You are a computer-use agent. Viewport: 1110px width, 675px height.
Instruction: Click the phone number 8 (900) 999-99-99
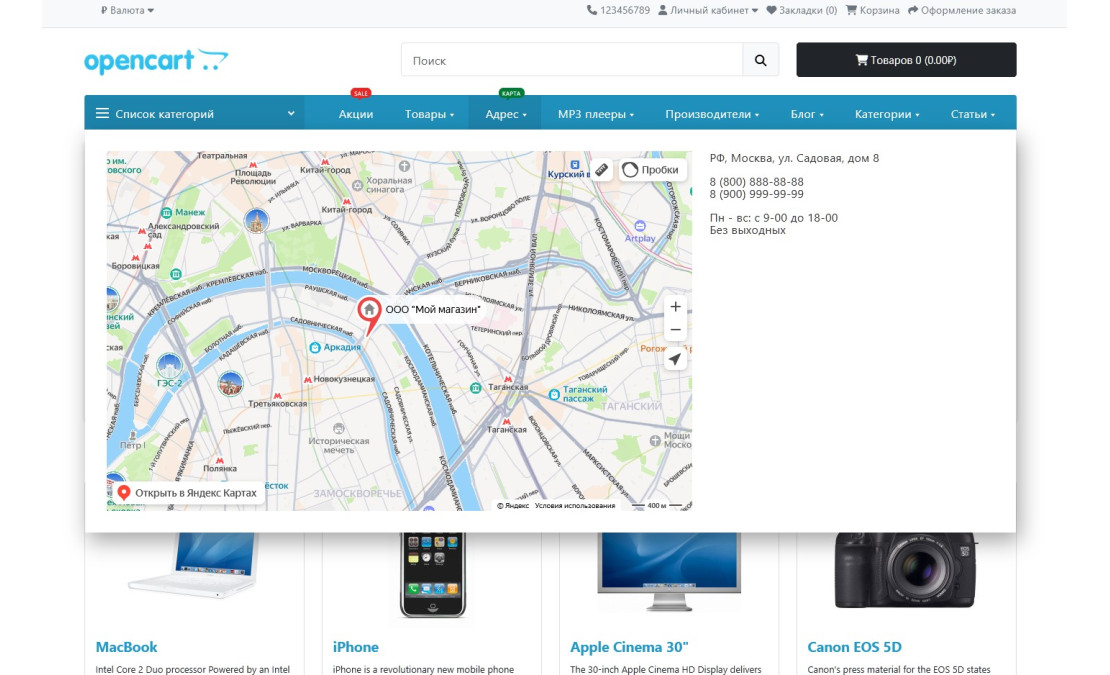[x=757, y=194]
